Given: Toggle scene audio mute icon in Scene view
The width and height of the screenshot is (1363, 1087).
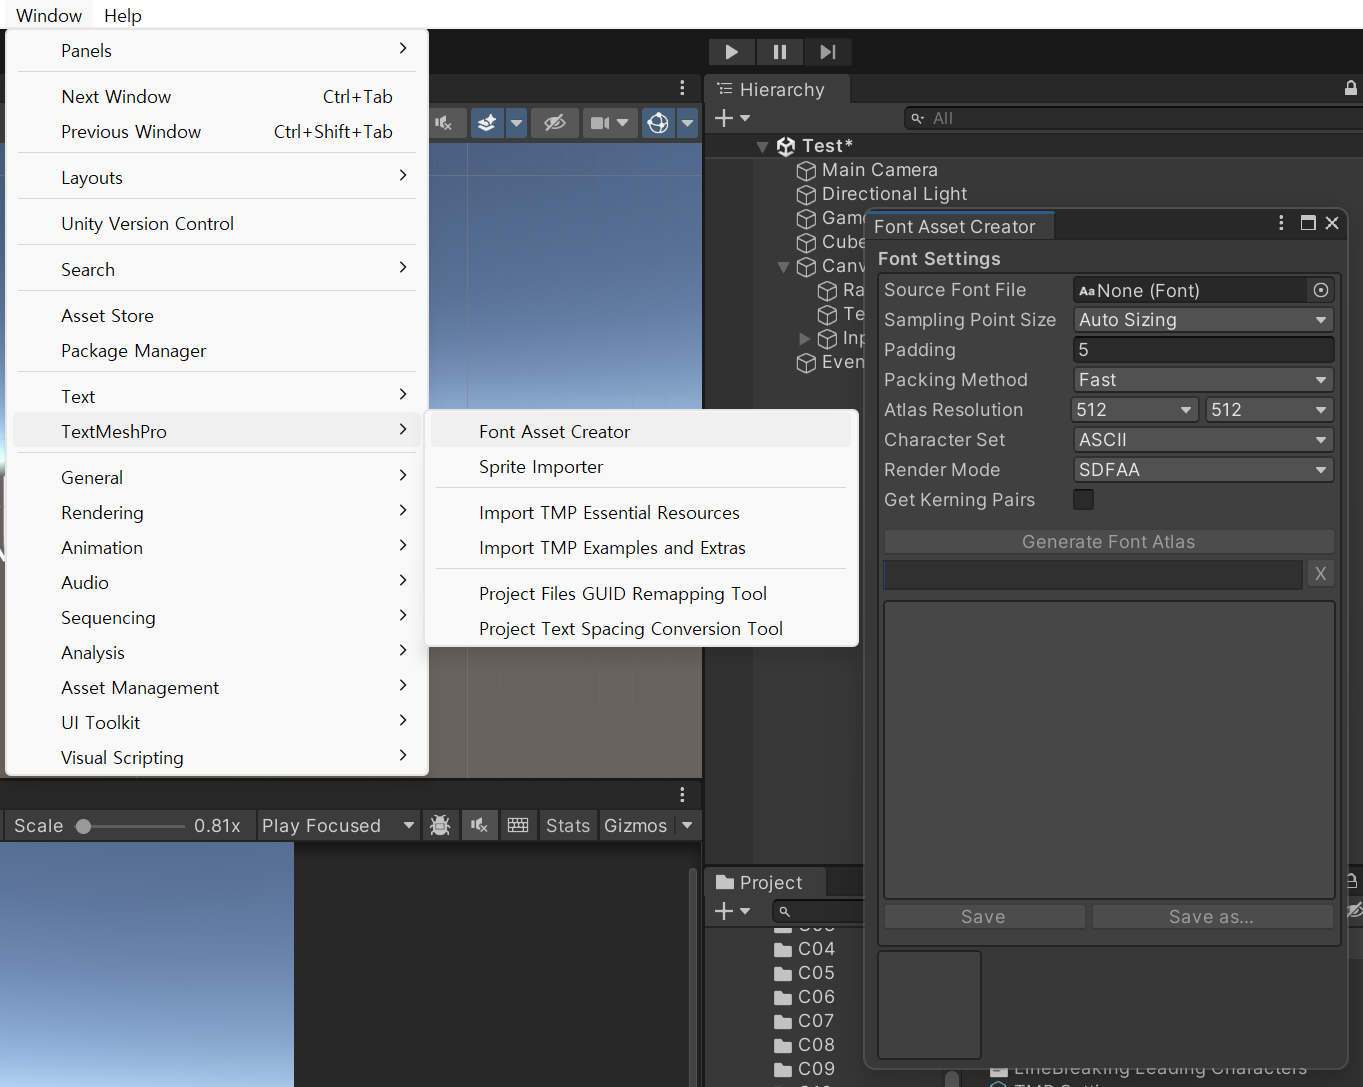Looking at the screenshot, I should coord(444,123).
